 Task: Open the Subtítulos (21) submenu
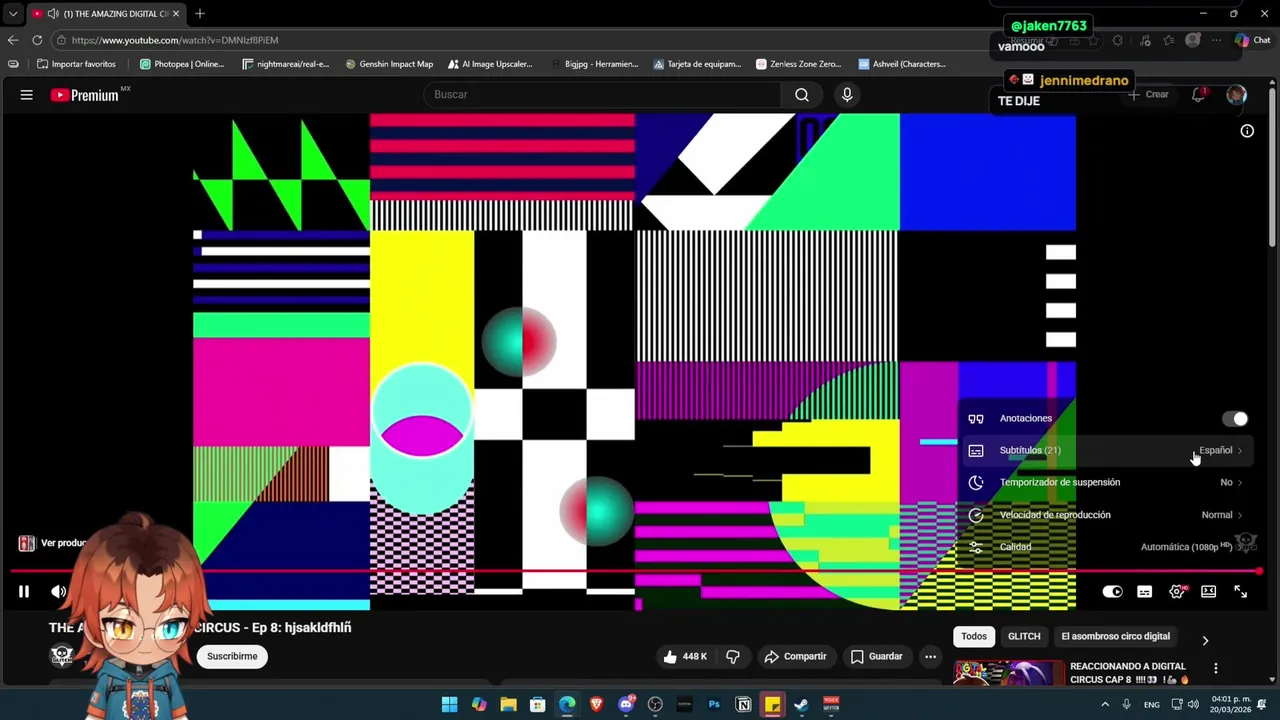[1106, 450]
